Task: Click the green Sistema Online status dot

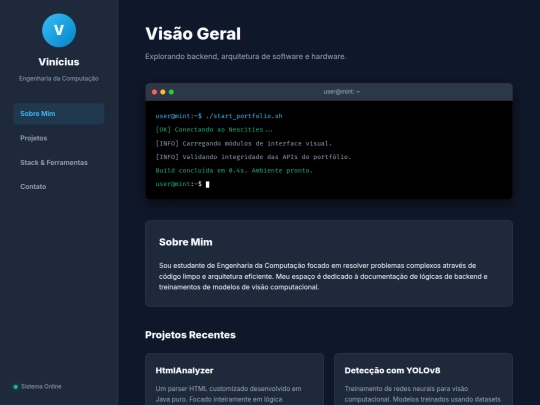Action: click(15, 387)
